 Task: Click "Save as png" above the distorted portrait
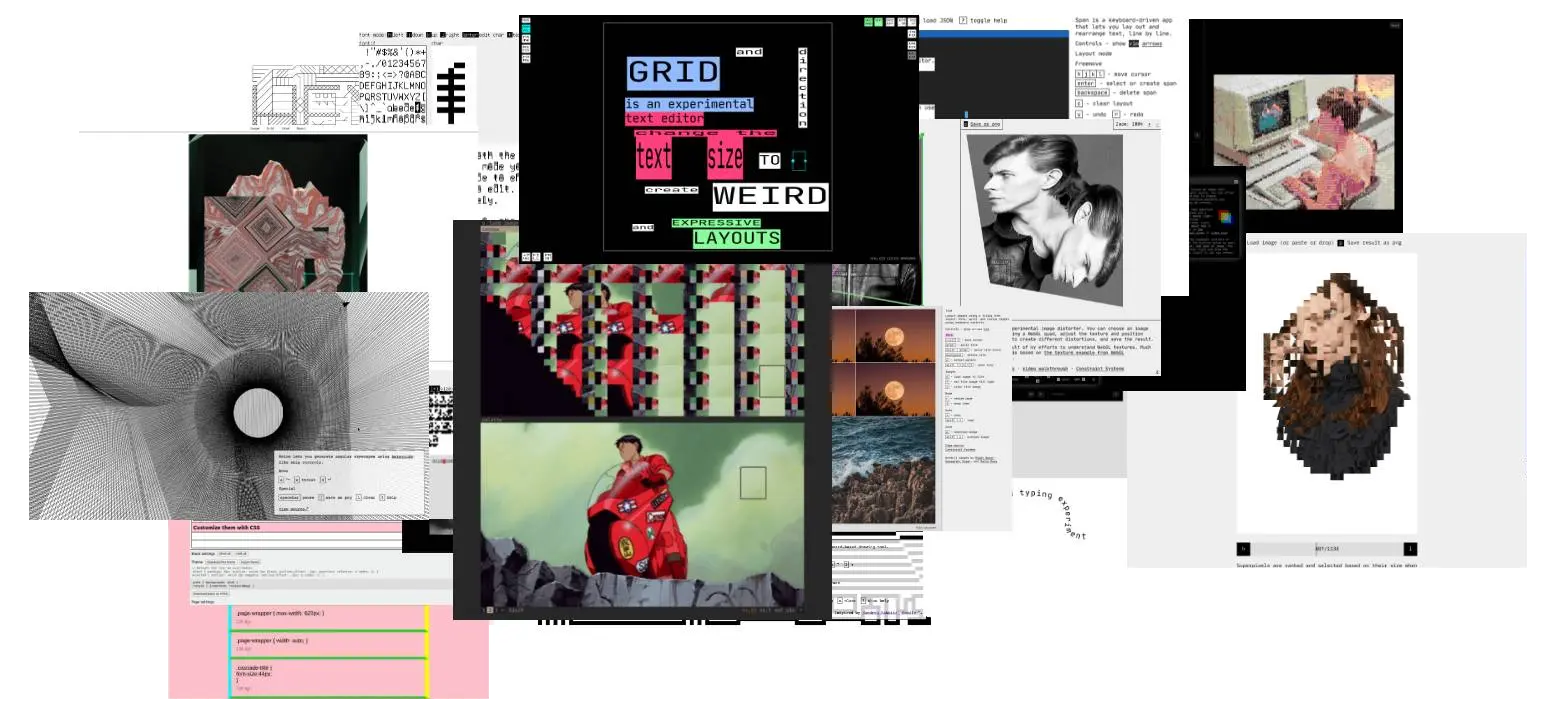click(985, 124)
